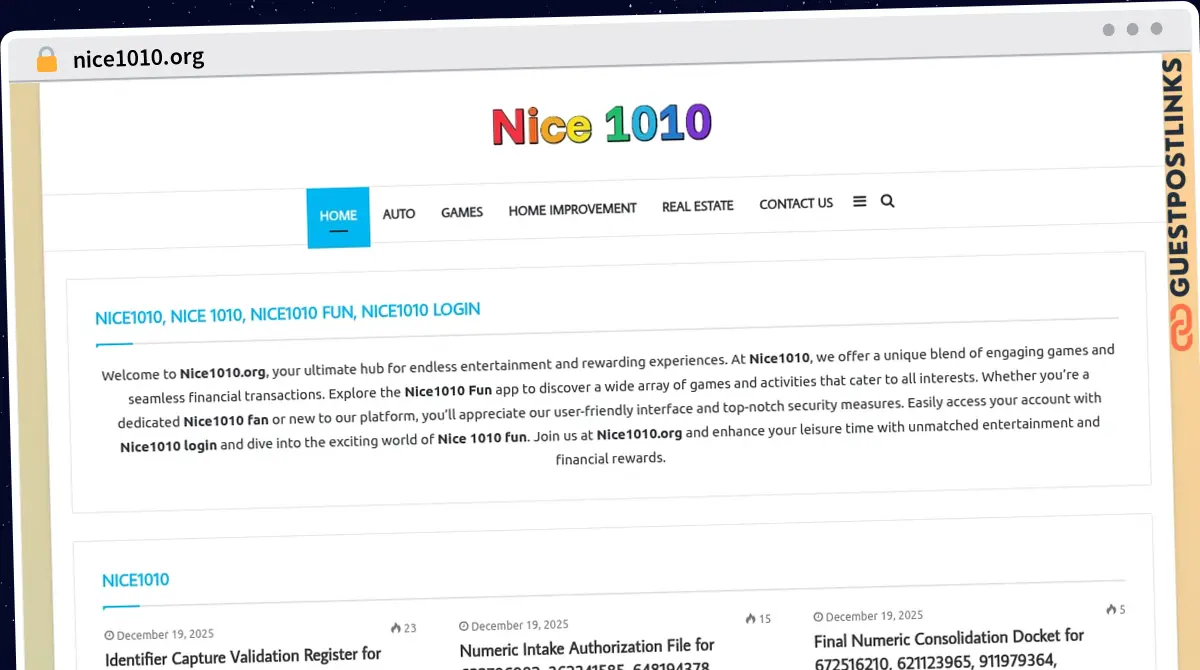
Task: Click the 'NICE1010, NICE 1010, NICE1010 FUN' heading
Action: [288, 313]
